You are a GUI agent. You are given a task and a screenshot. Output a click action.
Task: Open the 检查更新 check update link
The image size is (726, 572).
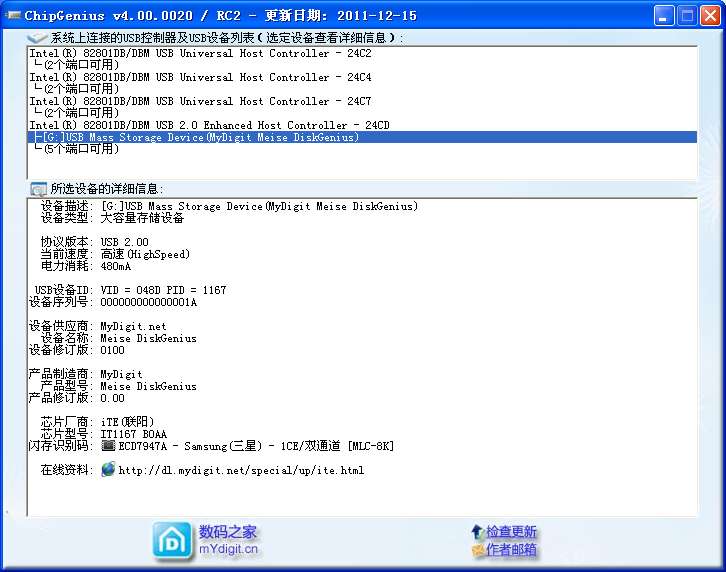(x=511, y=532)
